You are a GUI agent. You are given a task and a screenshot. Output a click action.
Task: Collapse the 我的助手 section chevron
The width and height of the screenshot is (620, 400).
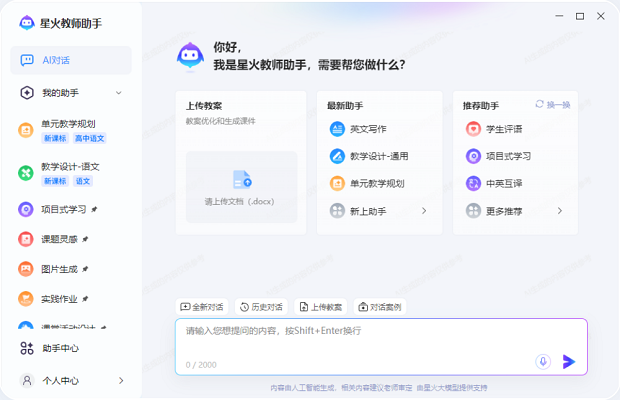119,93
